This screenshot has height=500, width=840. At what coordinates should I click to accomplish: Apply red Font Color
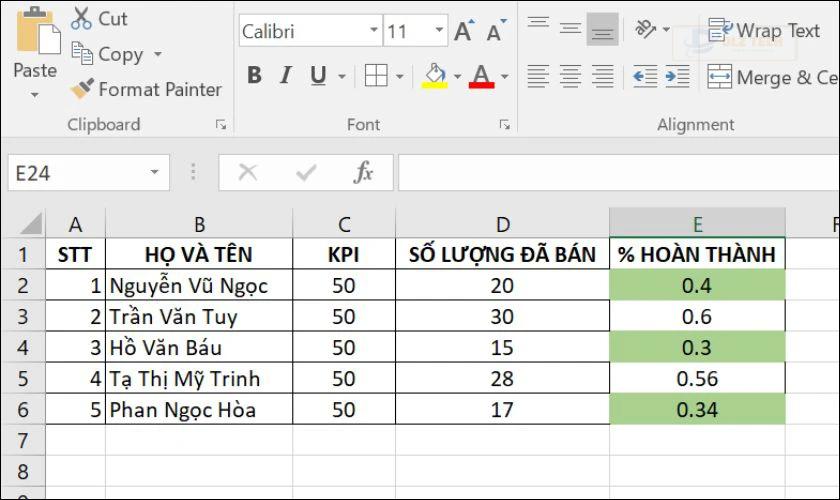pos(482,76)
